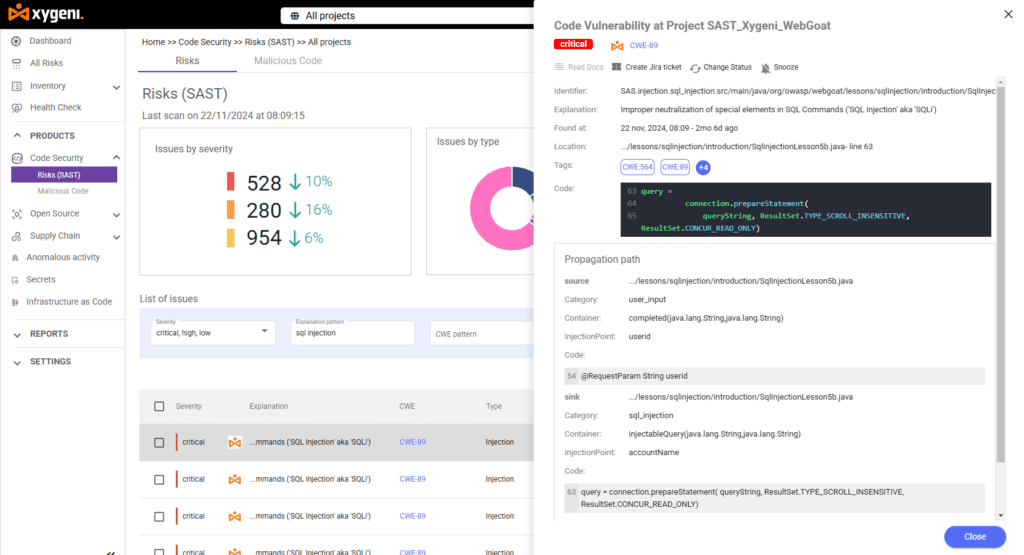This screenshot has width=1024, height=555.
Task: Click the Snooze bell icon
Action: point(766,68)
